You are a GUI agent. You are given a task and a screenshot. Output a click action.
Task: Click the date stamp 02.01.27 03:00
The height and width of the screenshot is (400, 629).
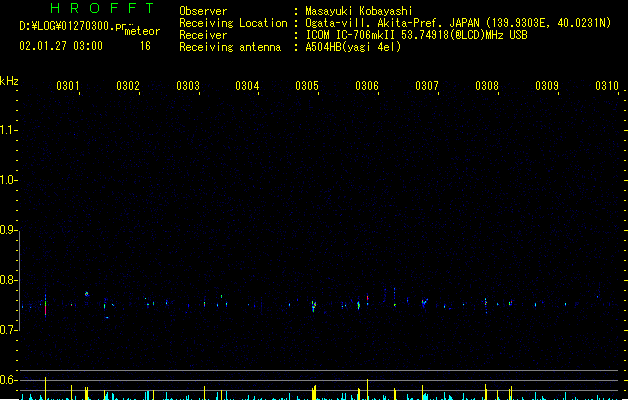click(61, 46)
